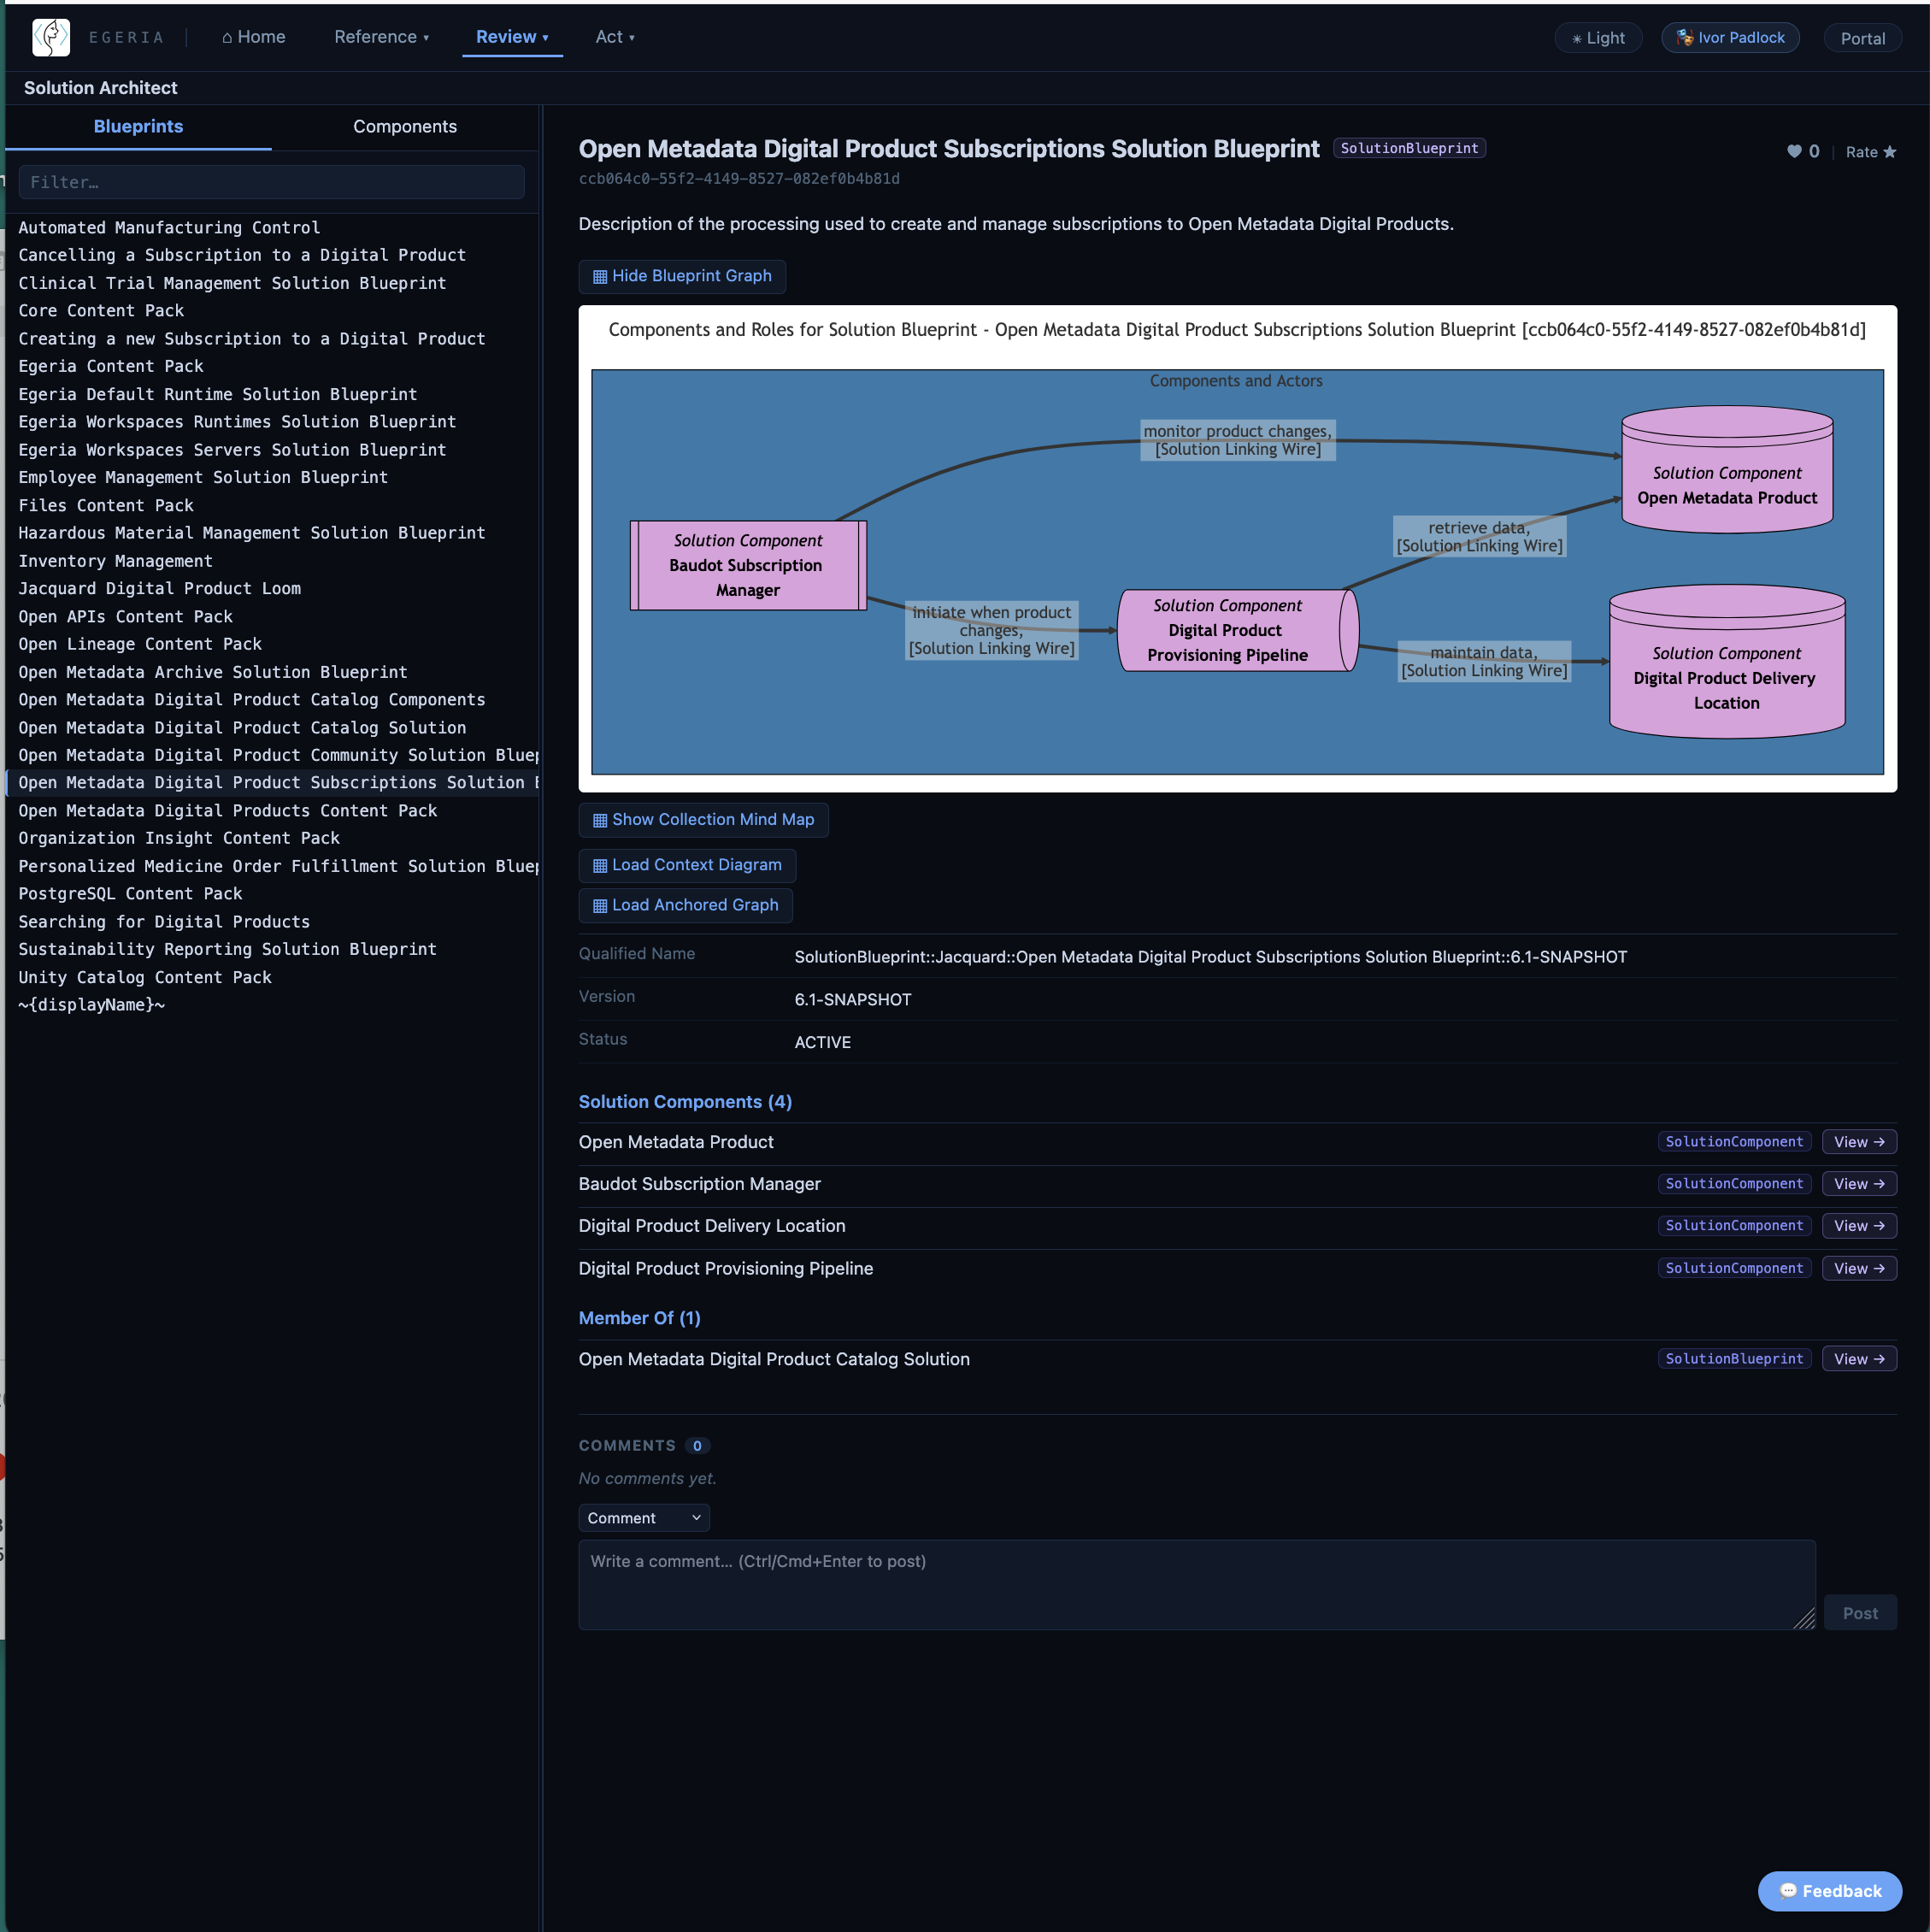Click the Post comment button
The width and height of the screenshot is (1930, 1932).
[1860, 1613]
